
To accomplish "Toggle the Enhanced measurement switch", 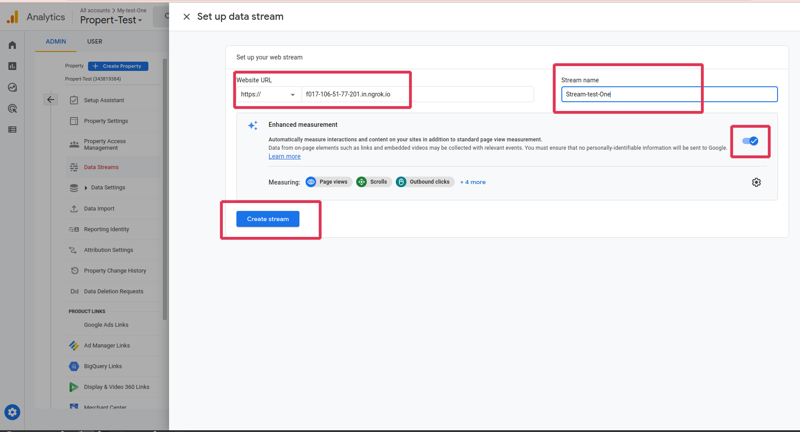I will pyautogui.click(x=750, y=141).
